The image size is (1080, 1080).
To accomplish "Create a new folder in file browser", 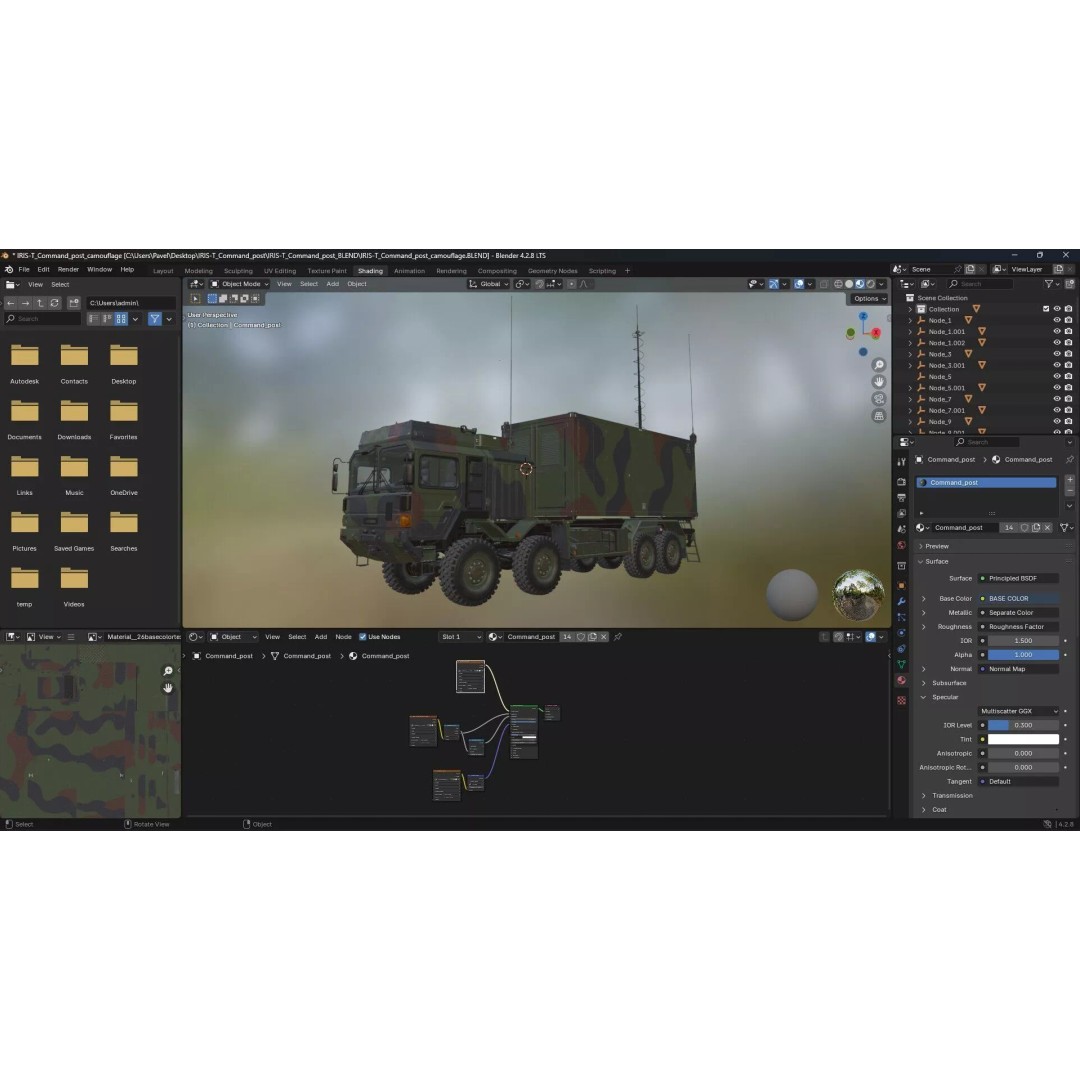I will [x=74, y=303].
